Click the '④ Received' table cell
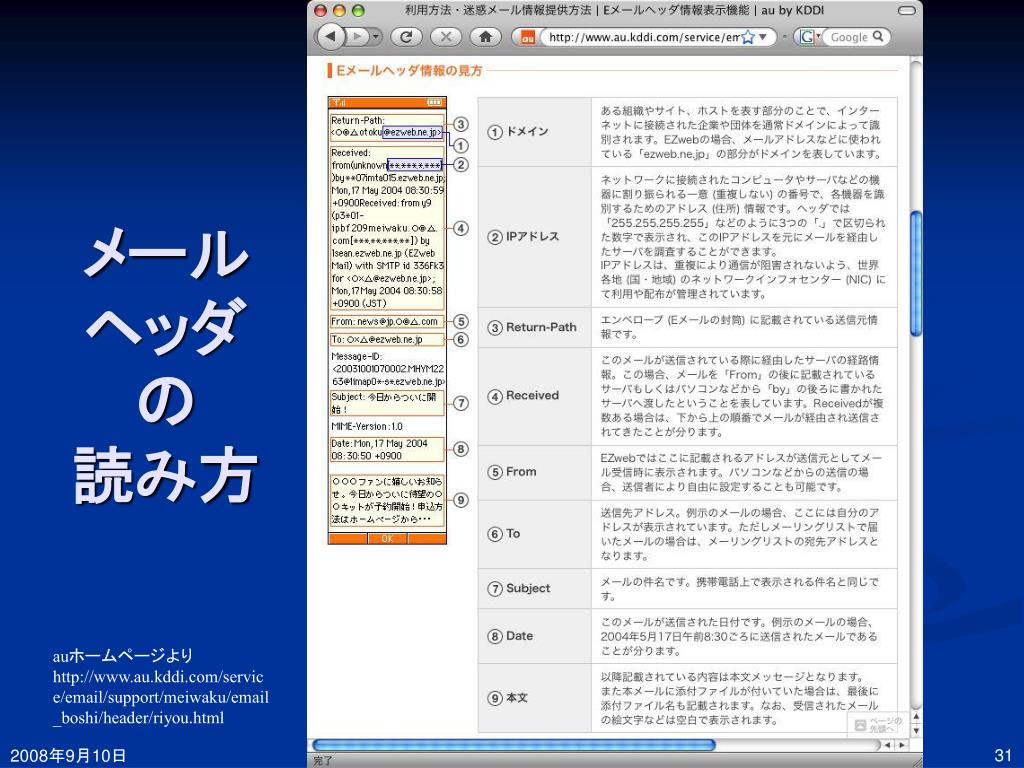This screenshot has width=1024, height=768. 535,396
